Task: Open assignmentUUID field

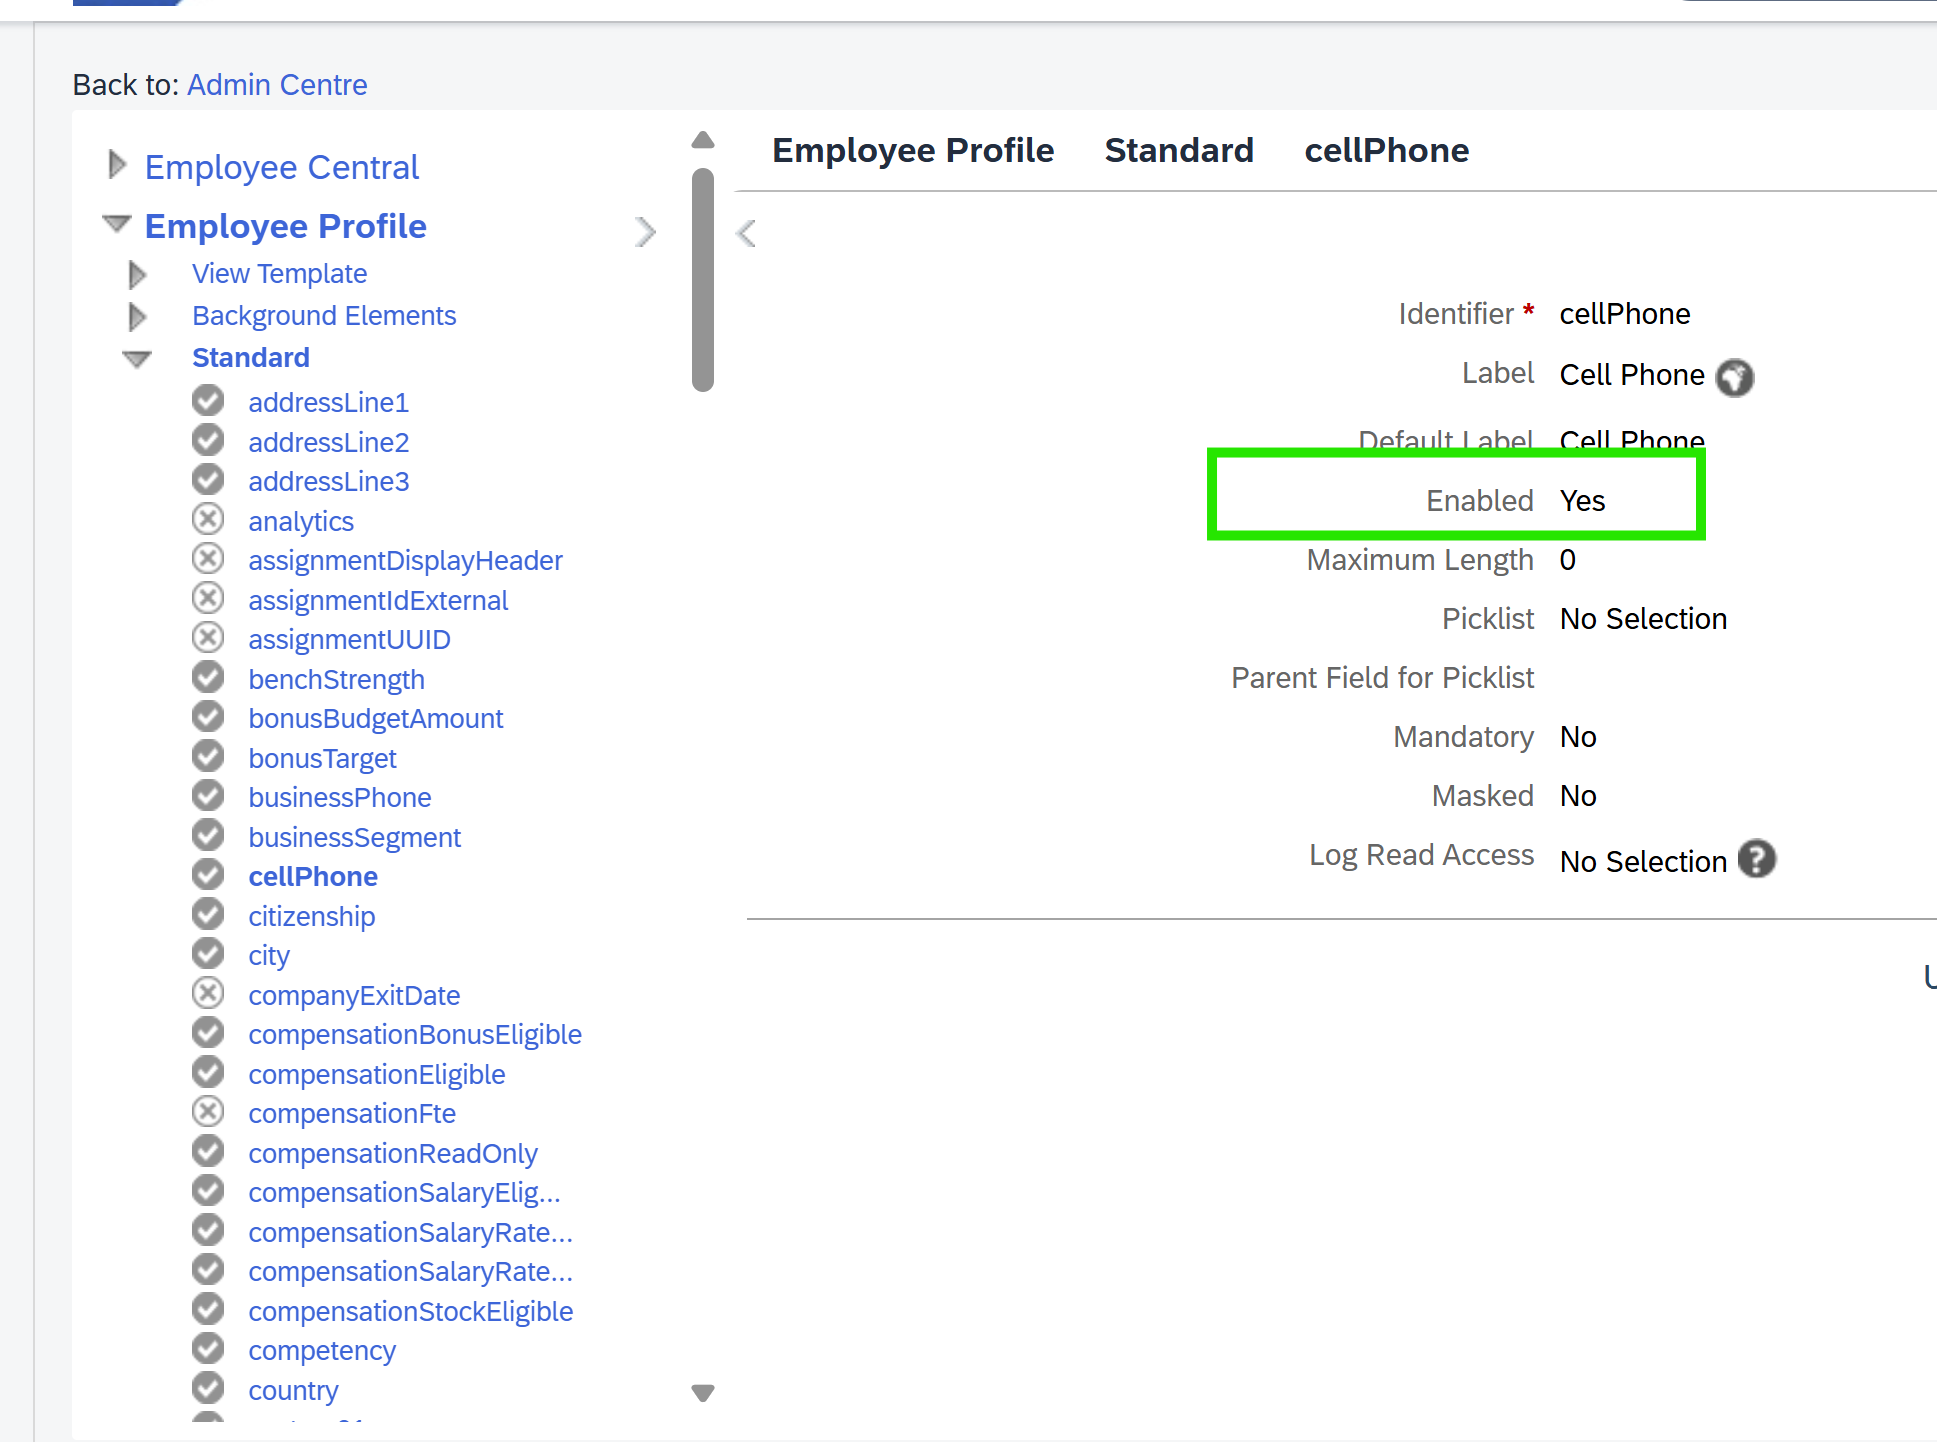Action: [x=349, y=640]
